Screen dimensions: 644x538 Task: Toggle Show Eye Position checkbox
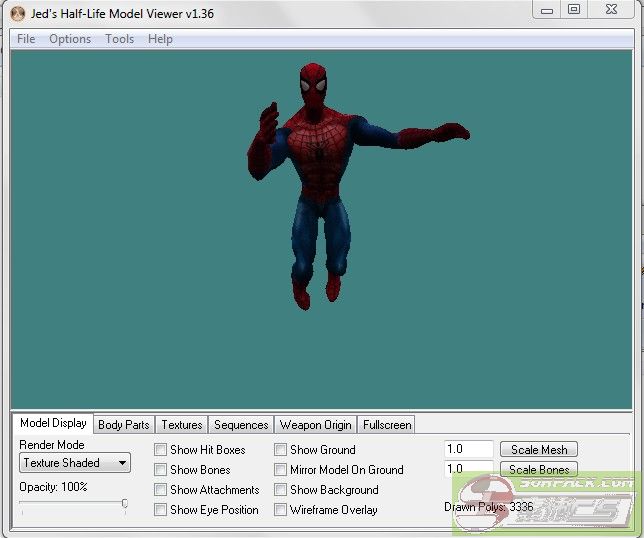160,510
